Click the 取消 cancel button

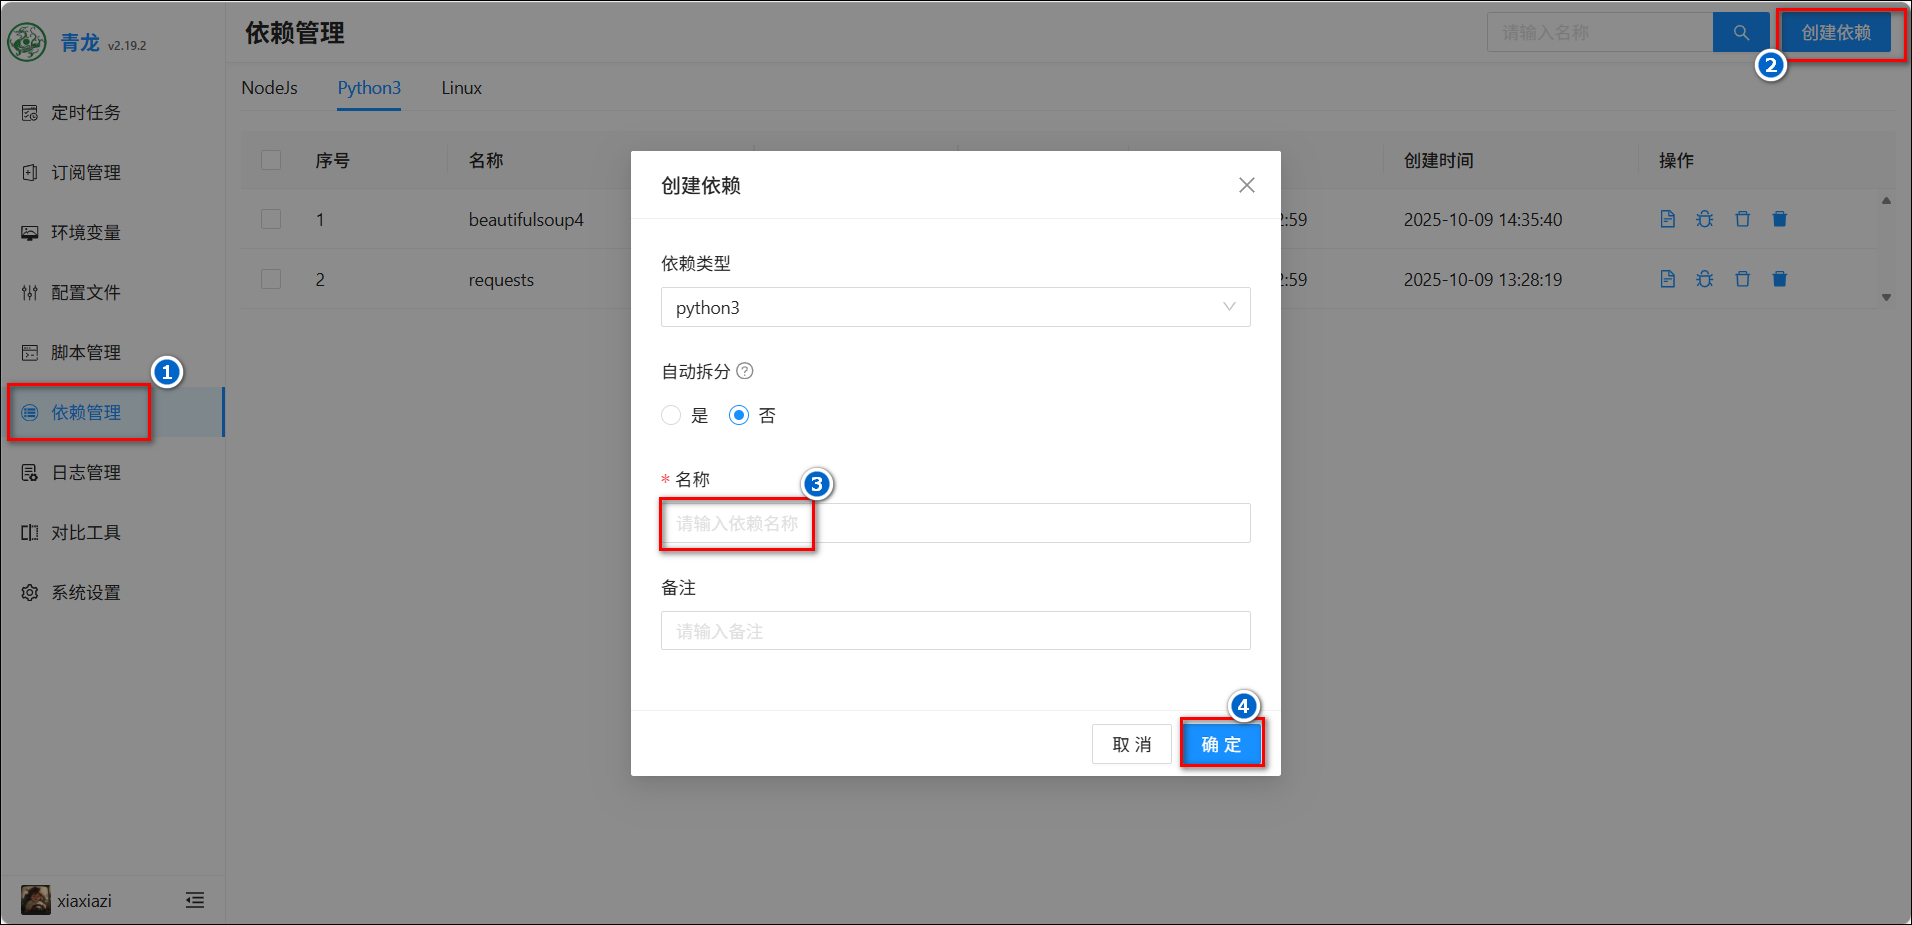click(1131, 744)
